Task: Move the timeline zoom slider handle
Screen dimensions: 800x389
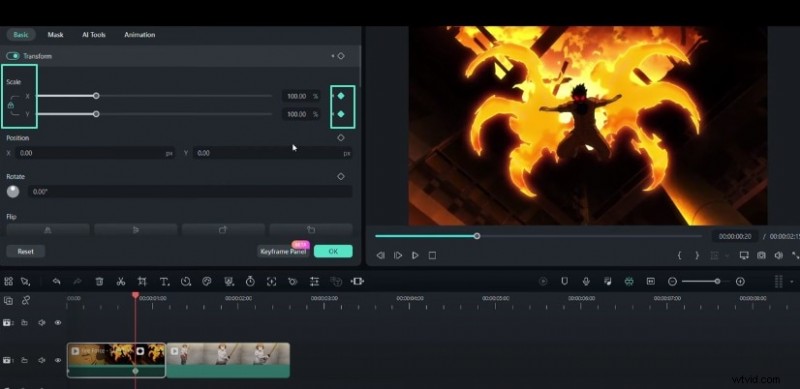Action: [717, 281]
